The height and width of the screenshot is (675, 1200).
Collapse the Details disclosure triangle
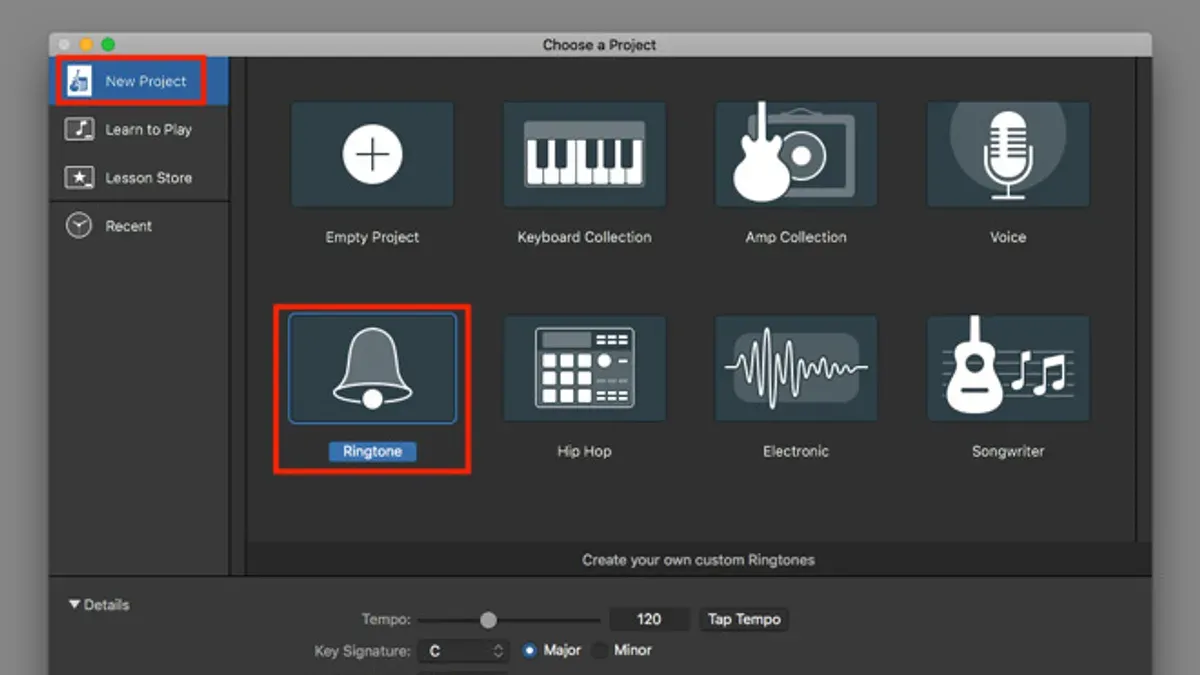[x=75, y=605]
